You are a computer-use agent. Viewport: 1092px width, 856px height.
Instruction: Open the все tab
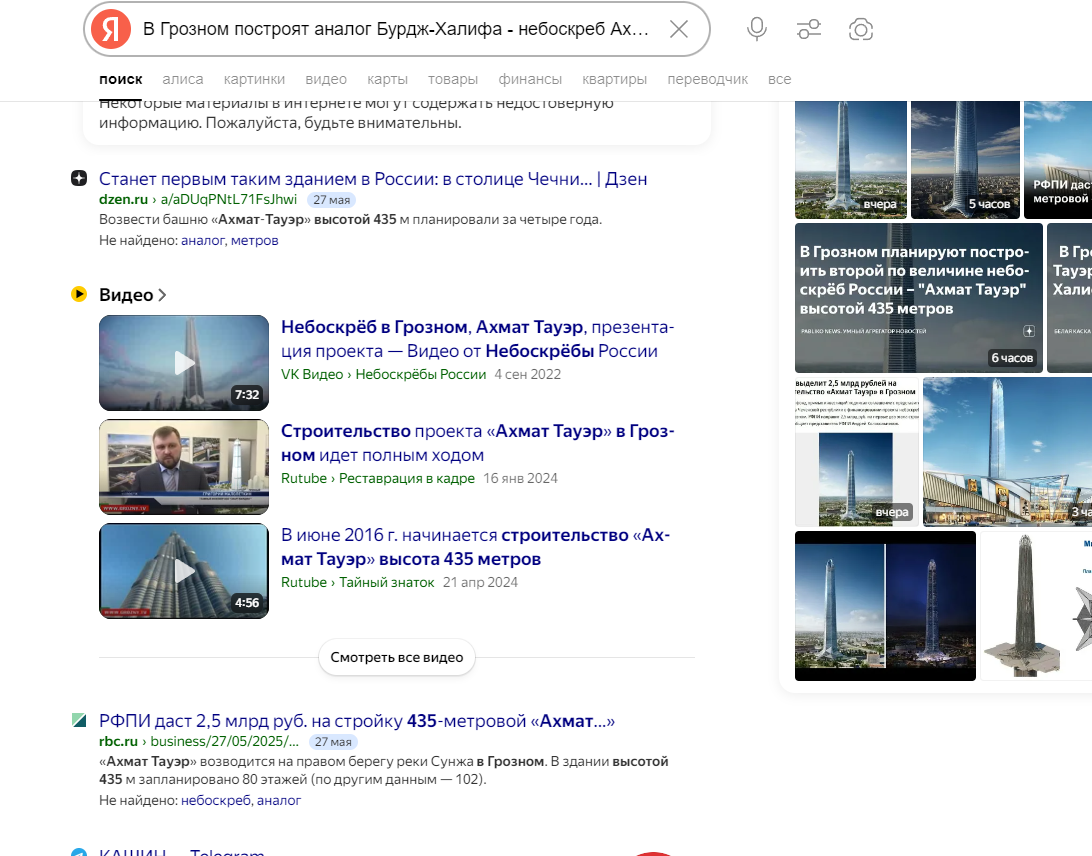tap(779, 79)
